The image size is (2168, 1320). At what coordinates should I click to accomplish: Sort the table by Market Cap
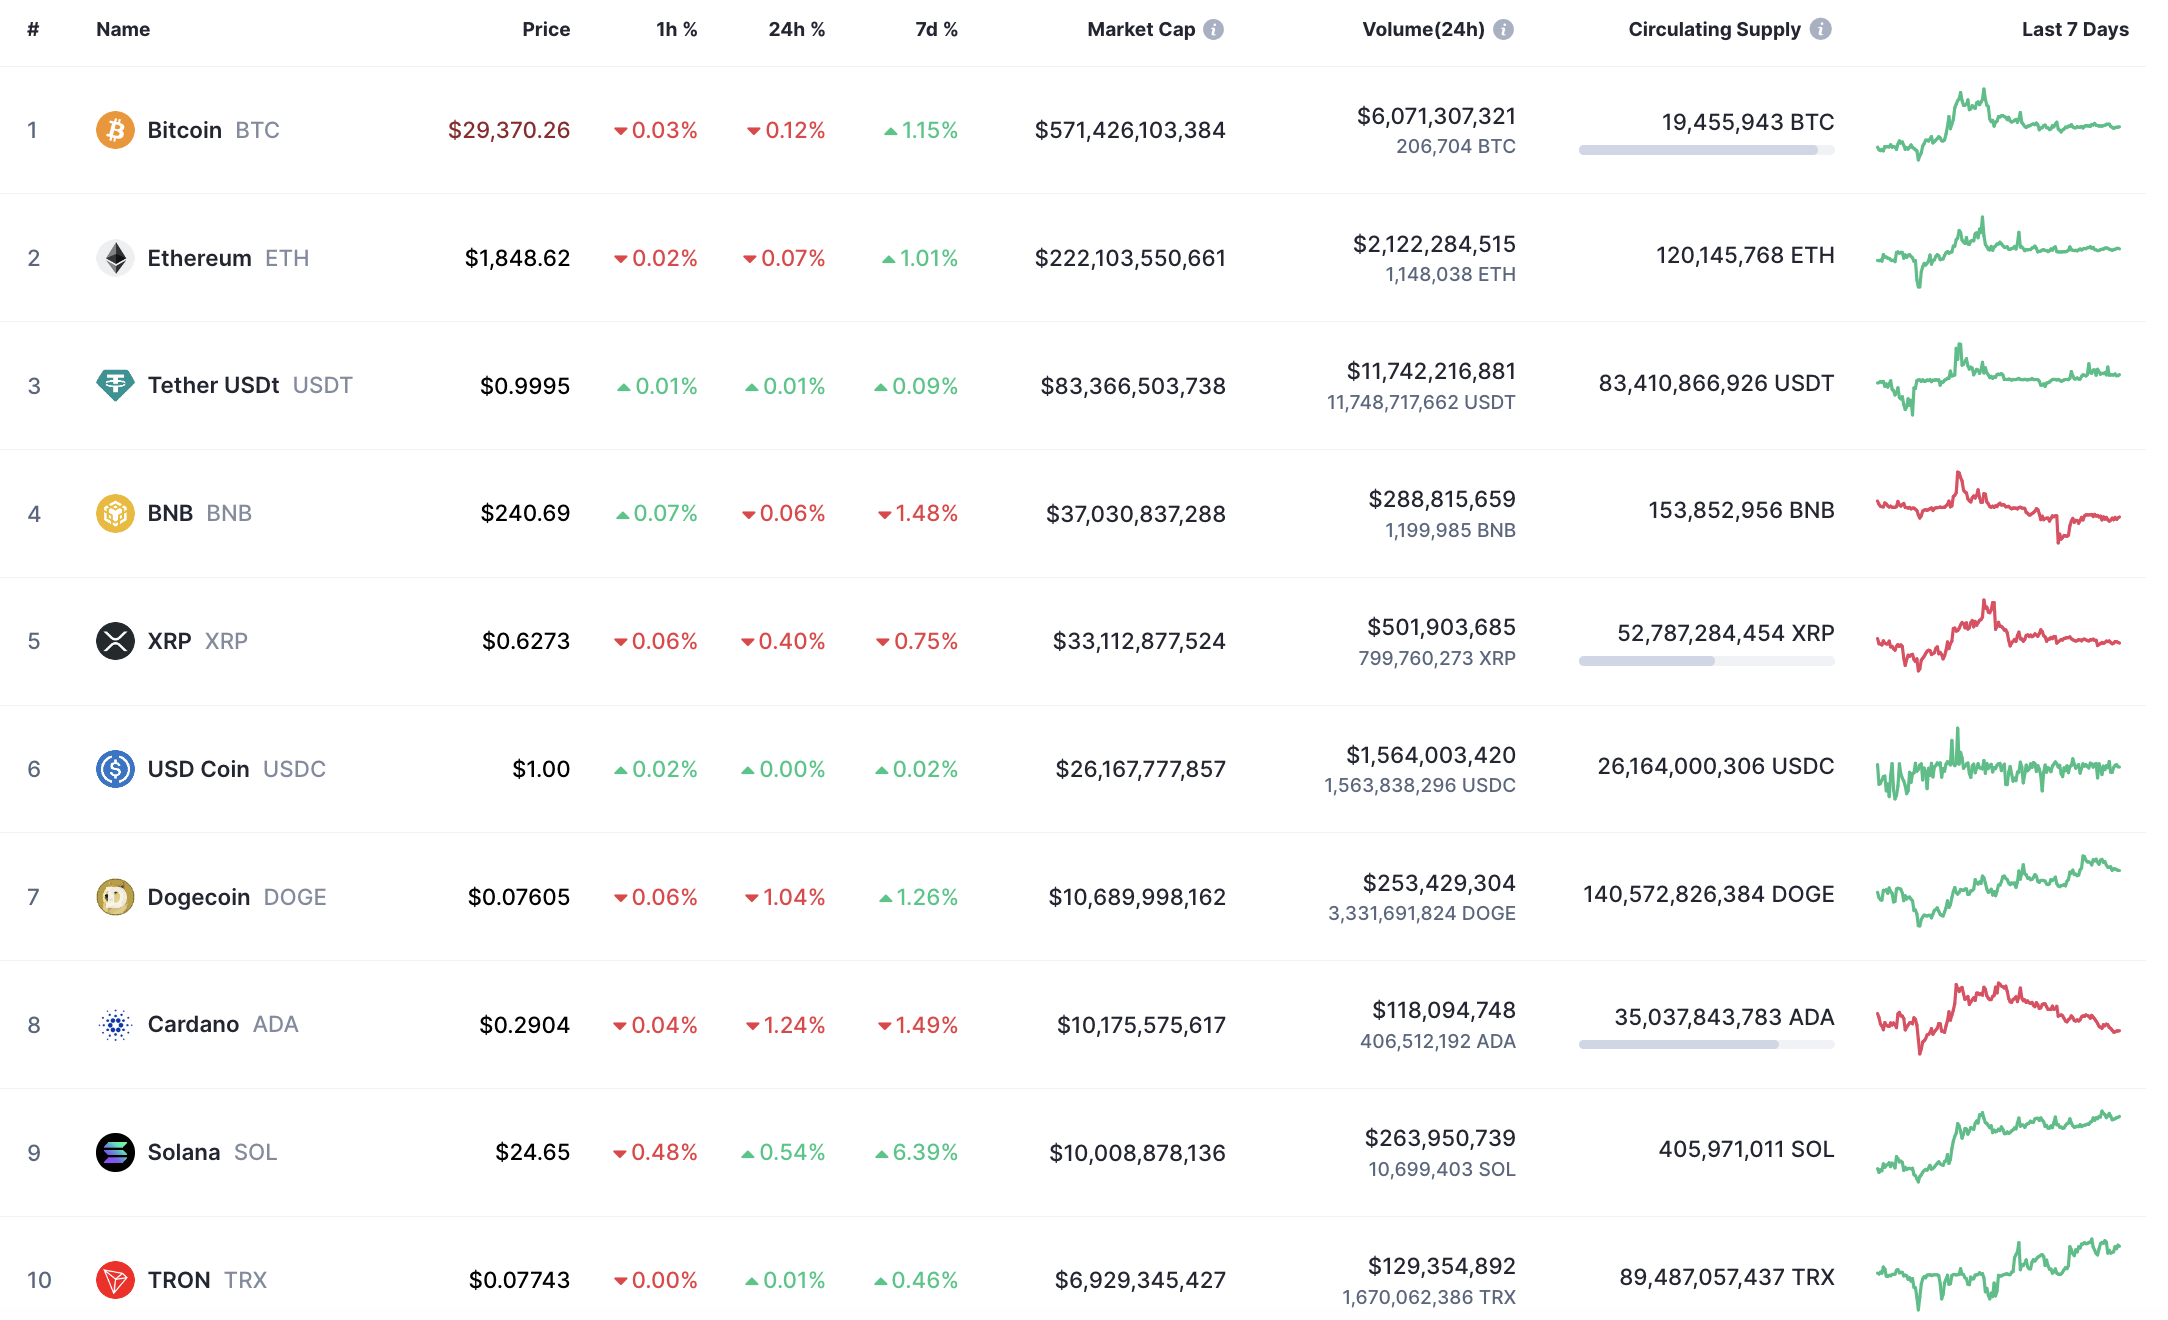[1141, 29]
